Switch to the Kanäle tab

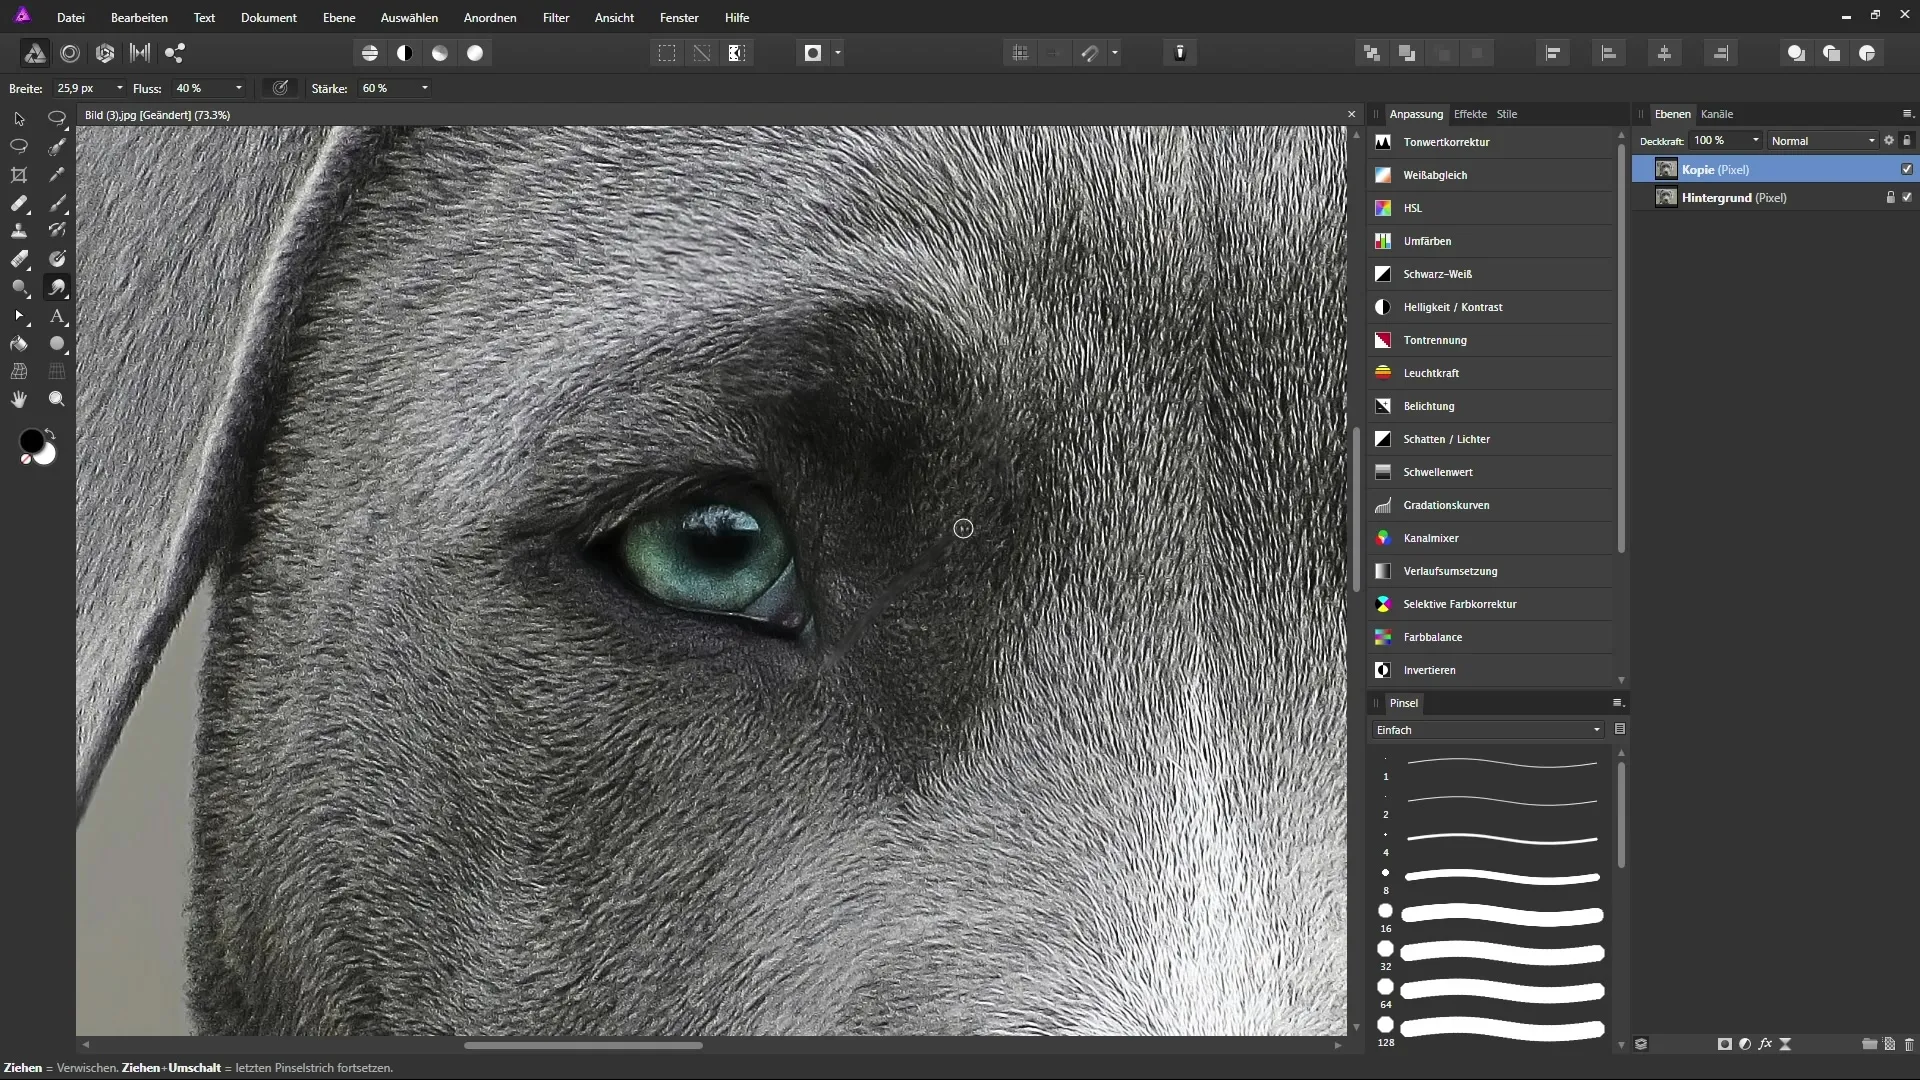[x=1717, y=114]
